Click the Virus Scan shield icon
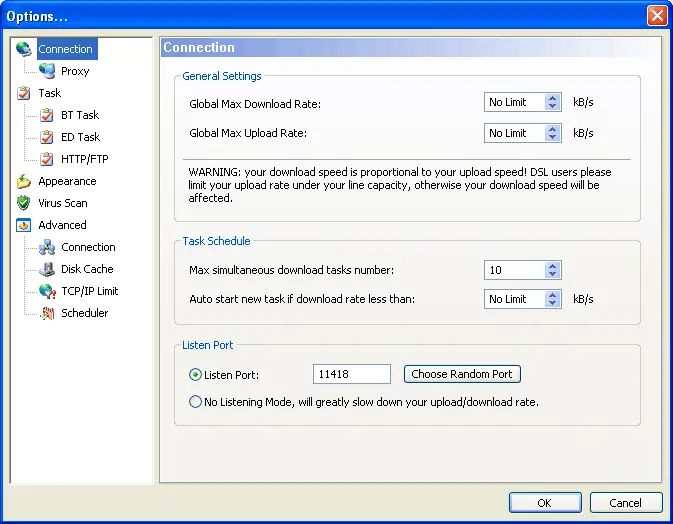Screen dimensions: 673x524 click(24, 203)
